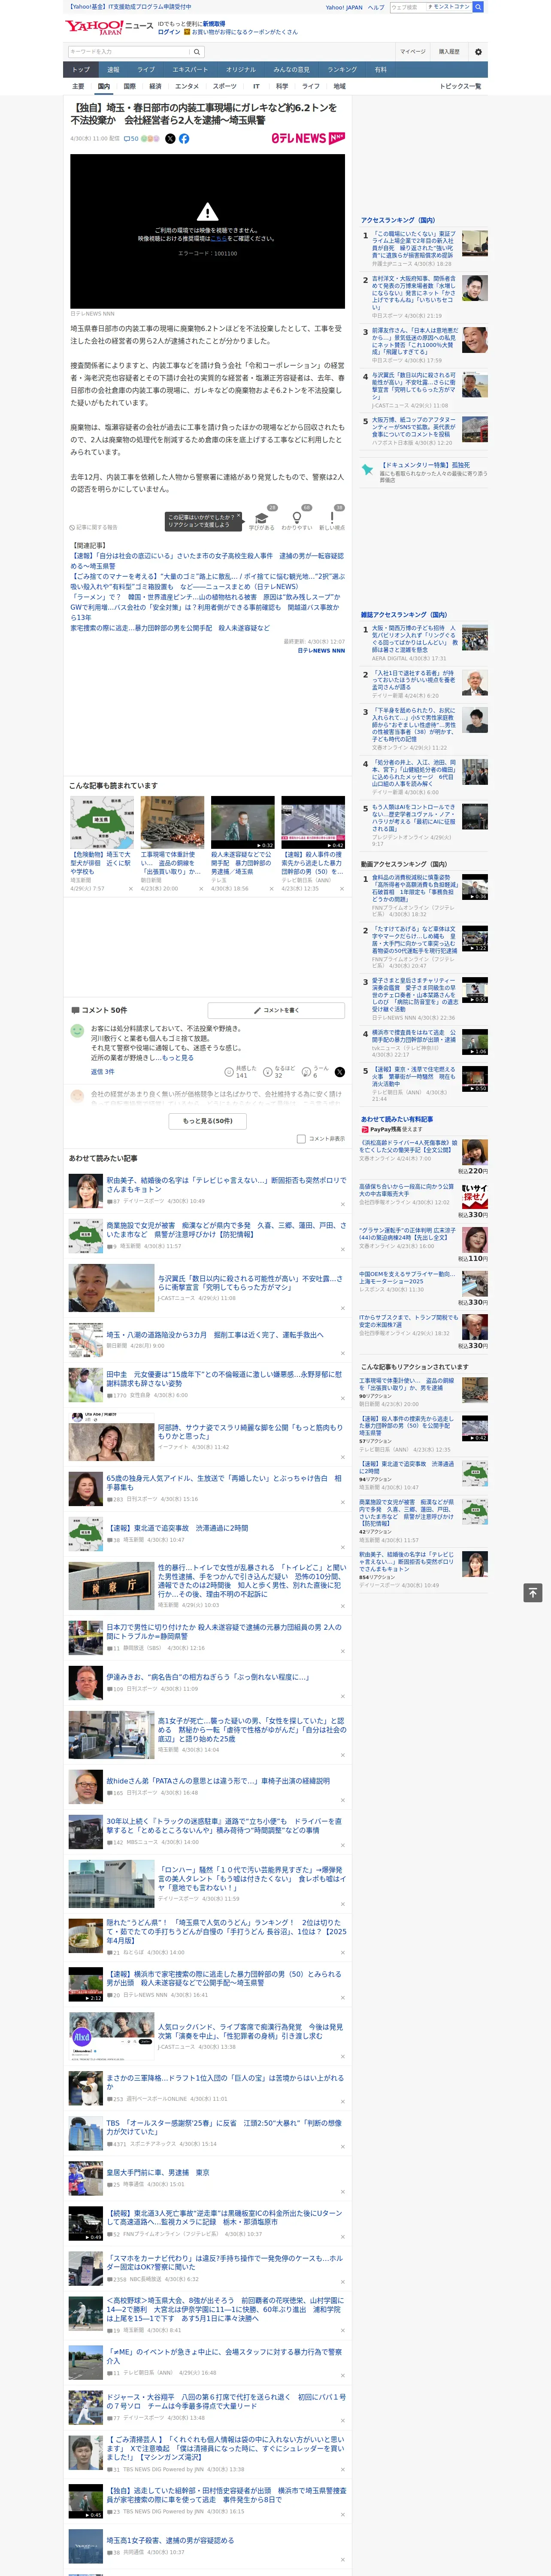Click the keyword search input field

pos(129,52)
